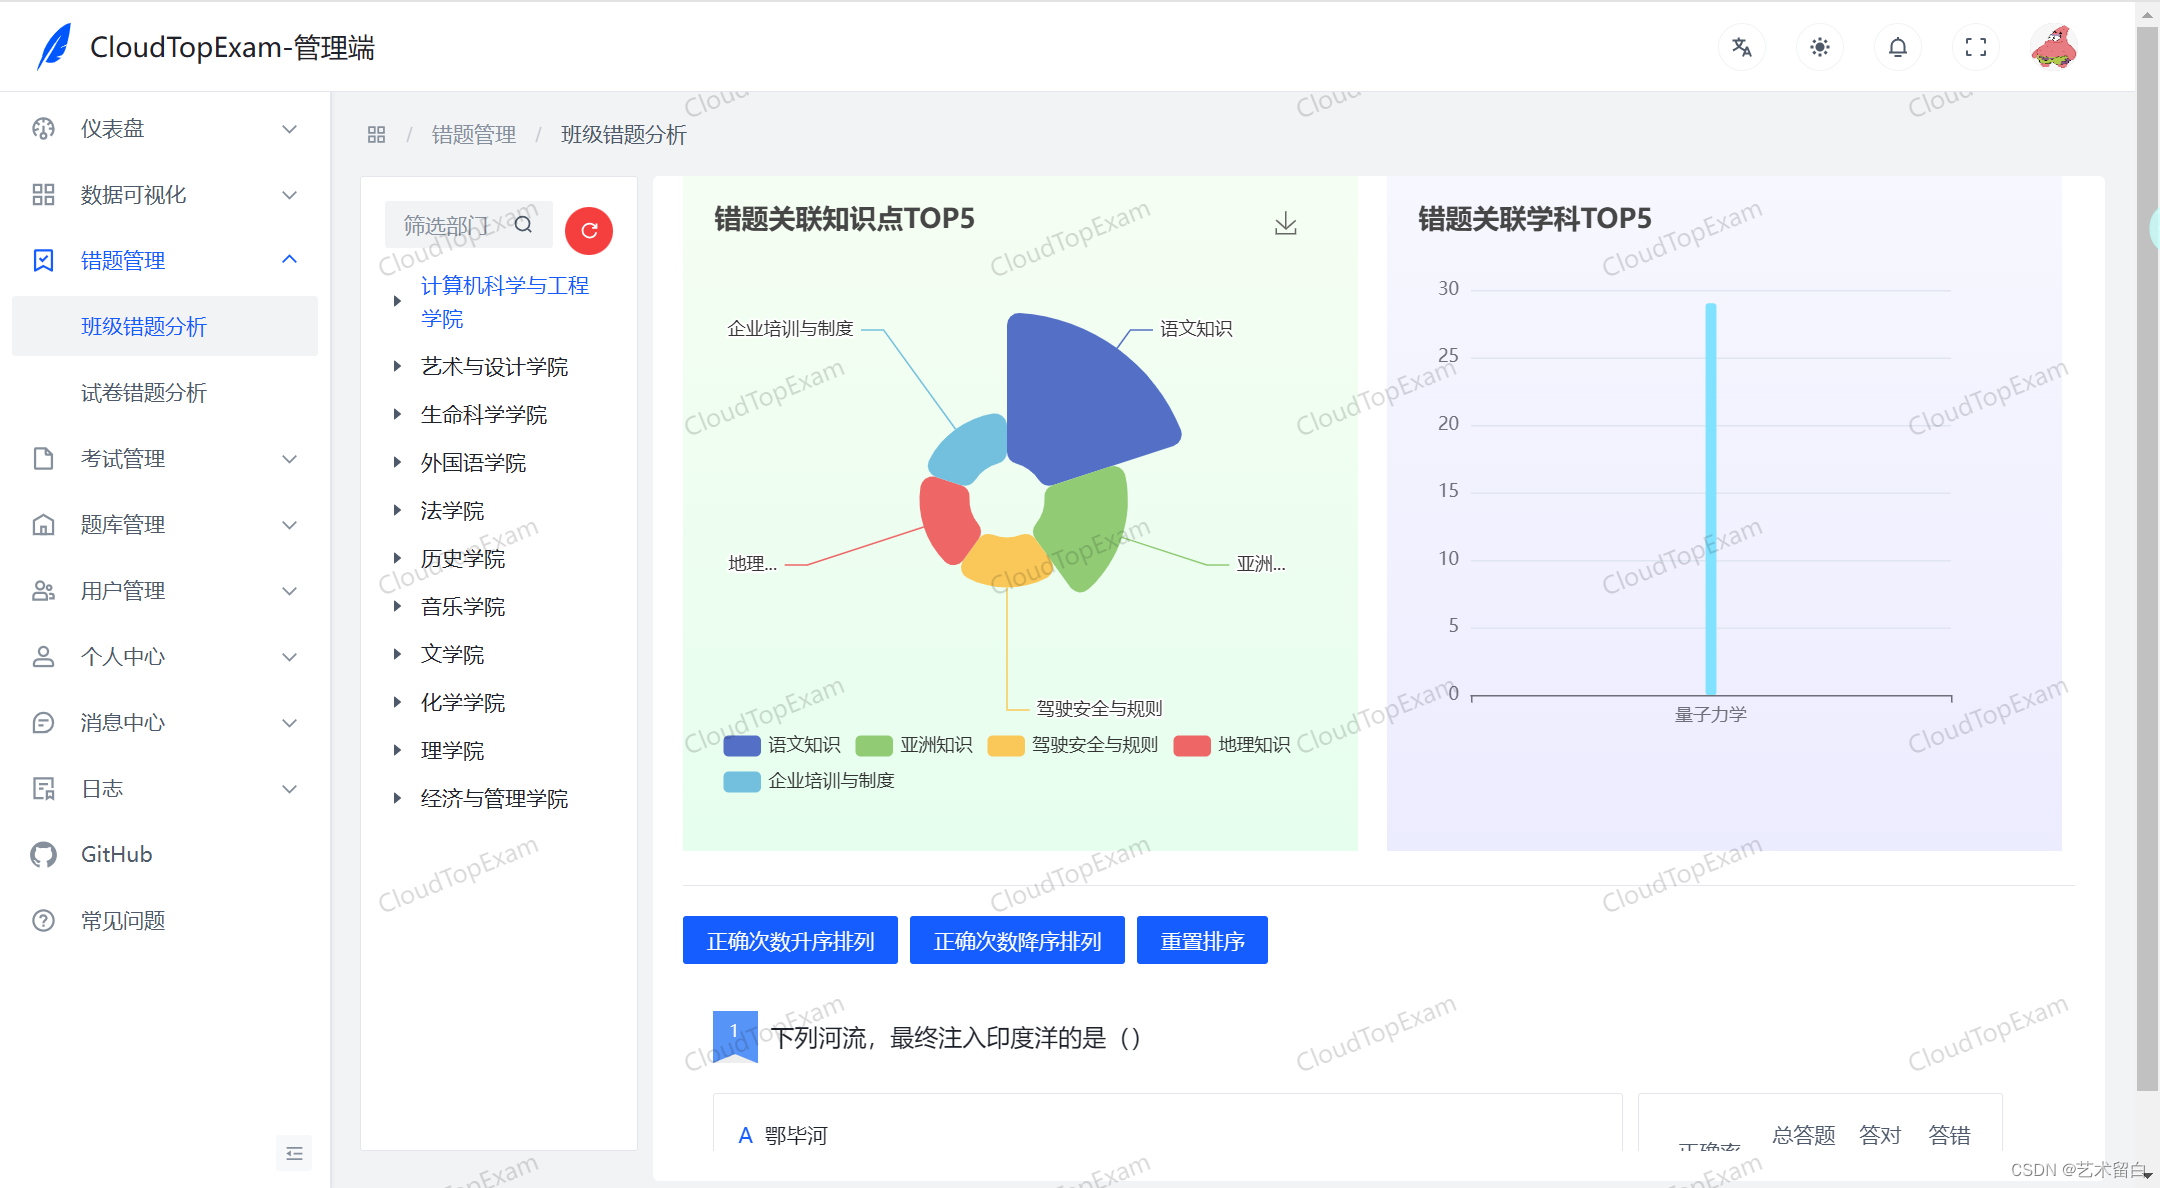Collapse the 错题管理 menu section
Viewport: 2160px width, 1188px height.
point(123,260)
